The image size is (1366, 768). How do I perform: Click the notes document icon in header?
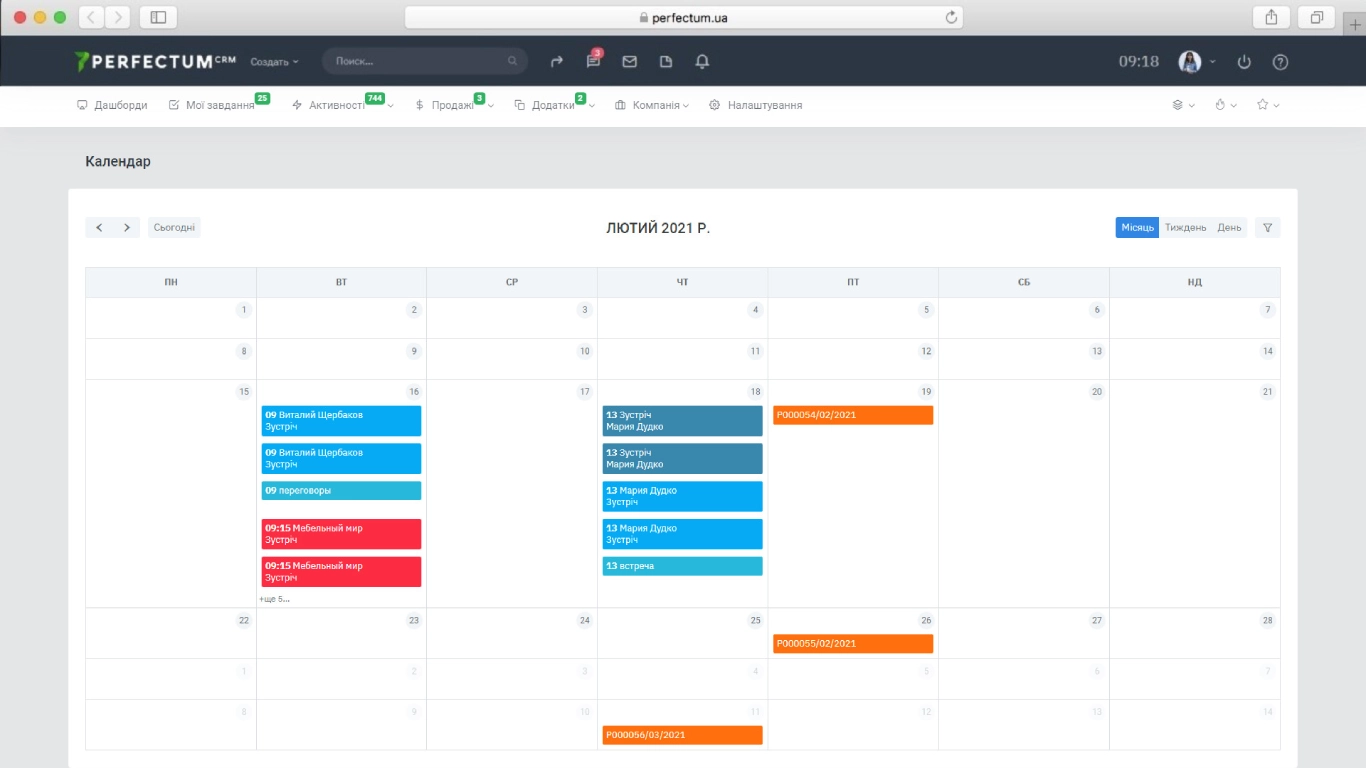pos(666,62)
